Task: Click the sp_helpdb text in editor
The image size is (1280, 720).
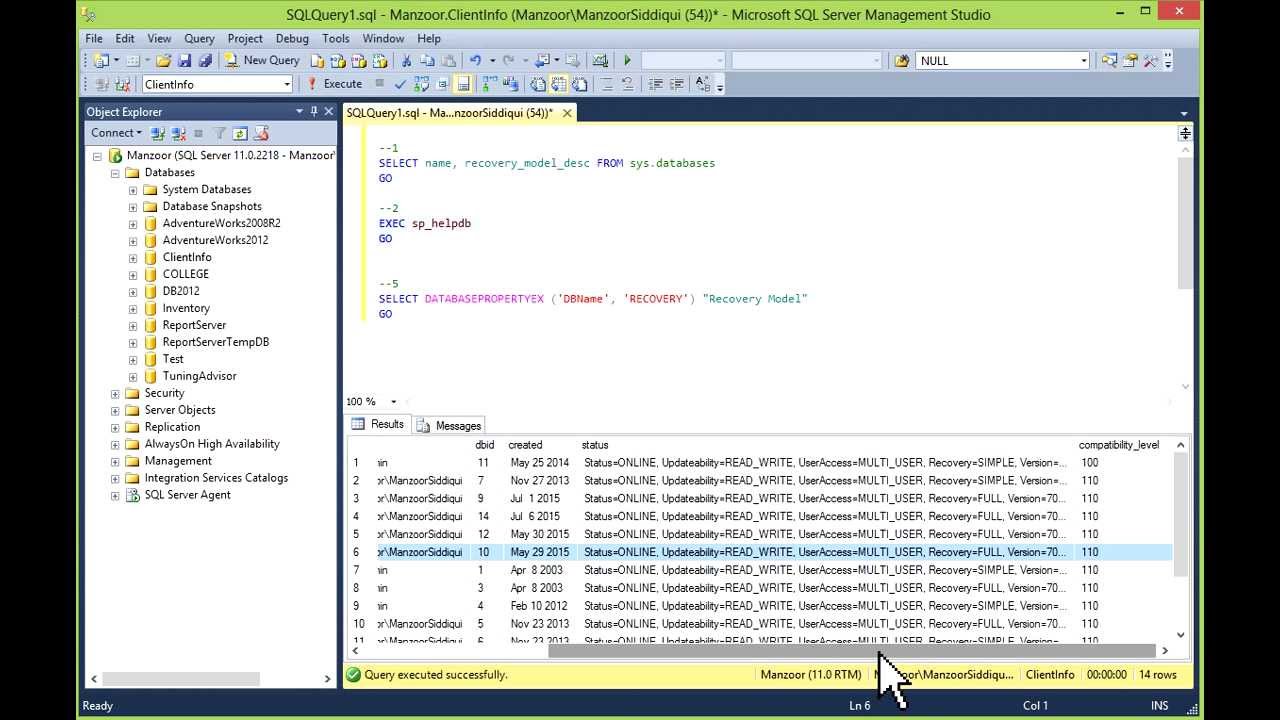Action: (441, 223)
